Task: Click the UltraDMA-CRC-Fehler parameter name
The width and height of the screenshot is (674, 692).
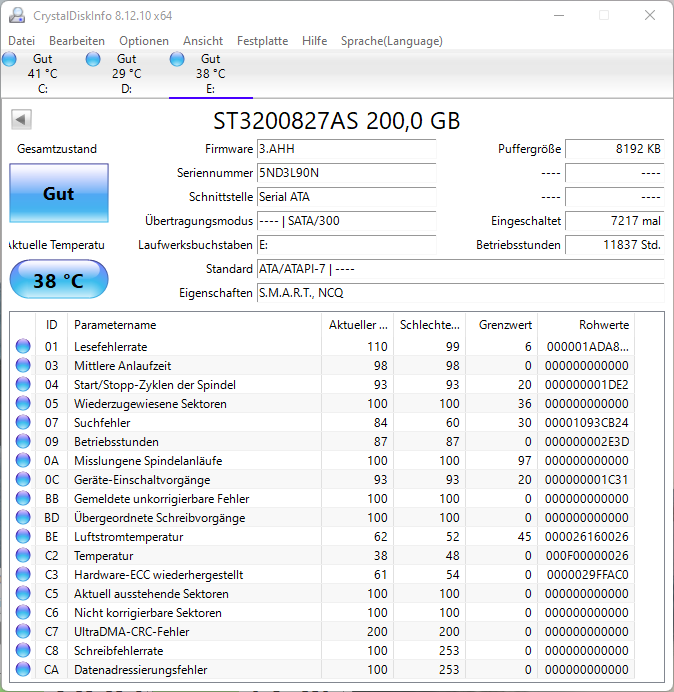Action: 132,631
